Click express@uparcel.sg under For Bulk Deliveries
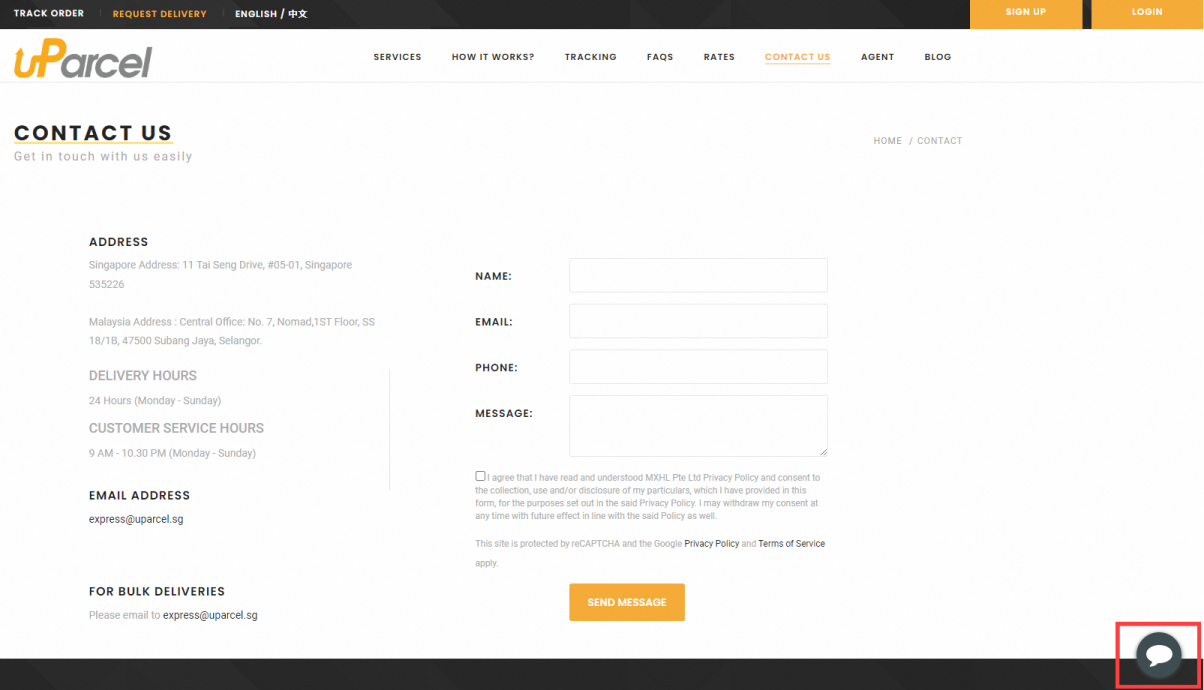Screen dimensions: 1204x690 click(x=210, y=615)
